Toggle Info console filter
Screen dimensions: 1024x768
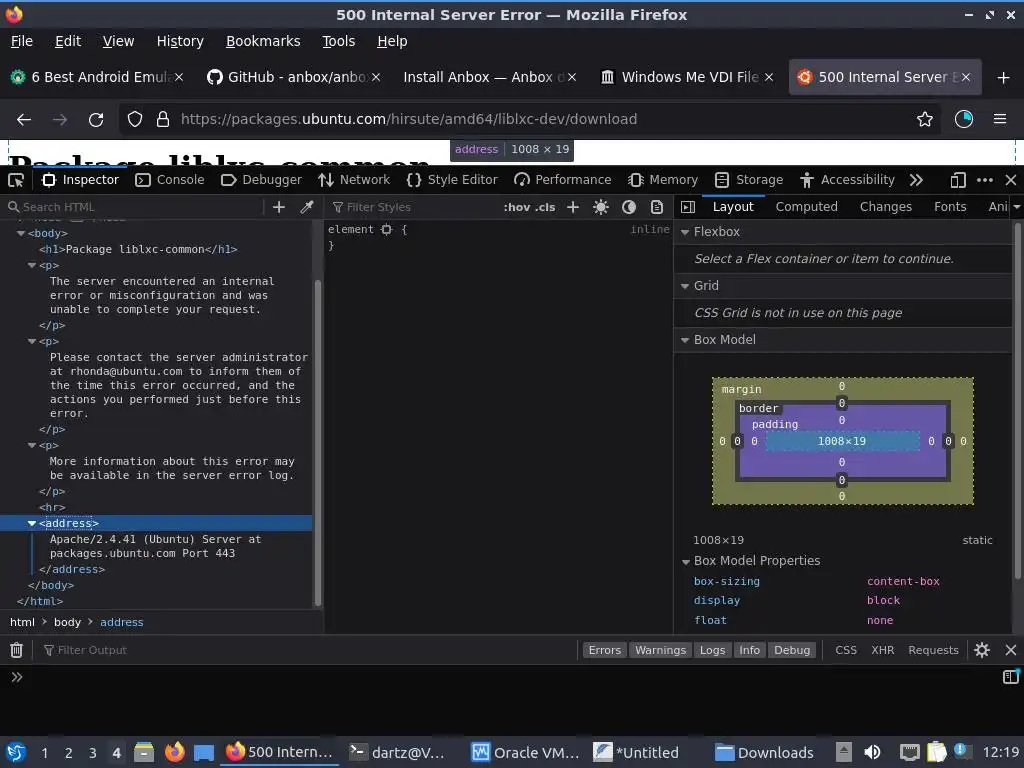[750, 650]
